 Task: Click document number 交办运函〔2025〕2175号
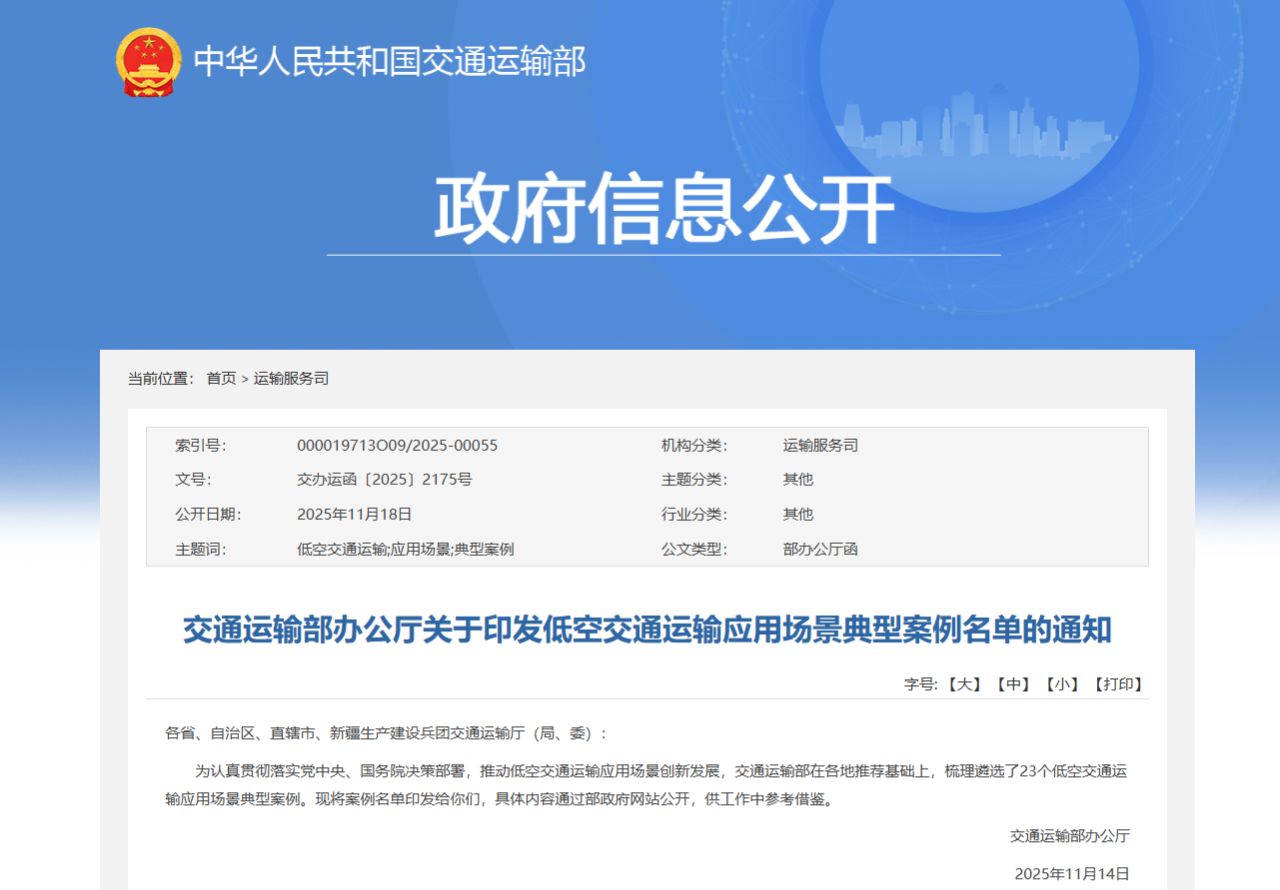[x=384, y=479]
